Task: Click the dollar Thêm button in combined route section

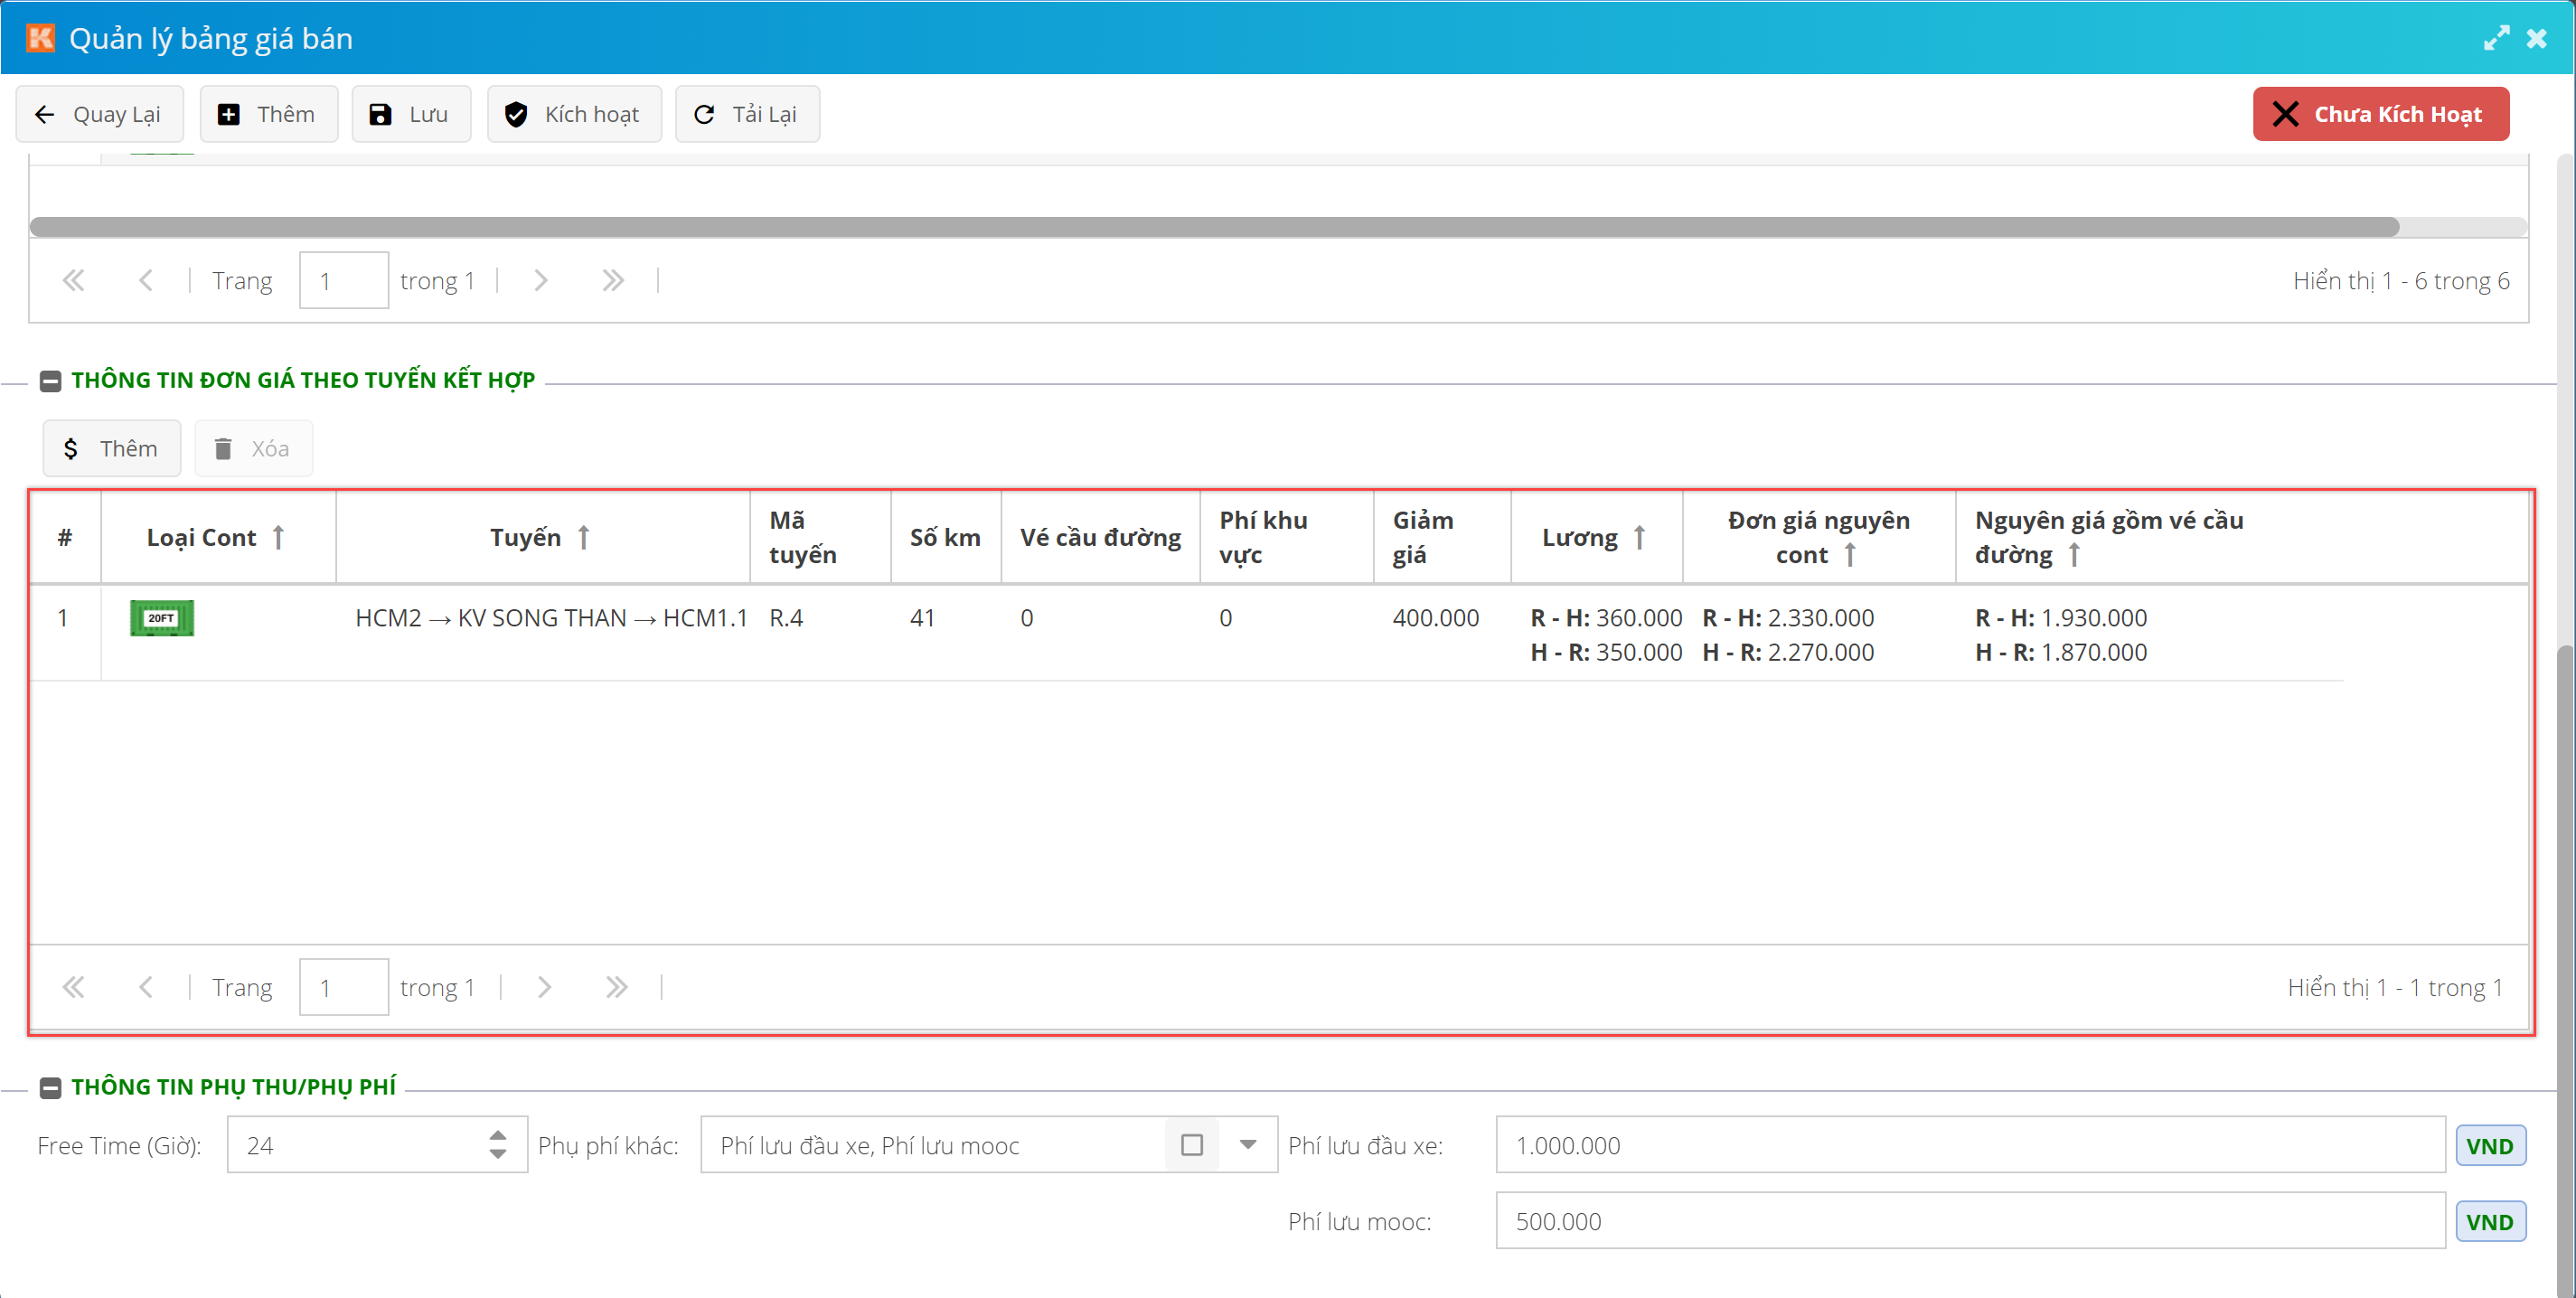Action: (x=111, y=448)
